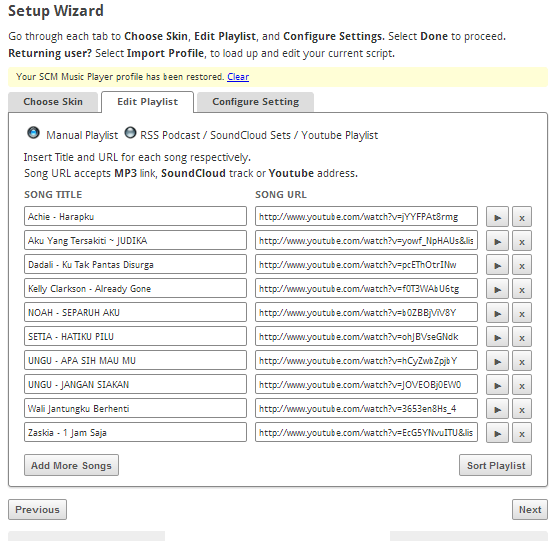Viewport: 558px width, 541px height.
Task: Focus URL field ending pcEThOtrINw
Action: click(366, 264)
